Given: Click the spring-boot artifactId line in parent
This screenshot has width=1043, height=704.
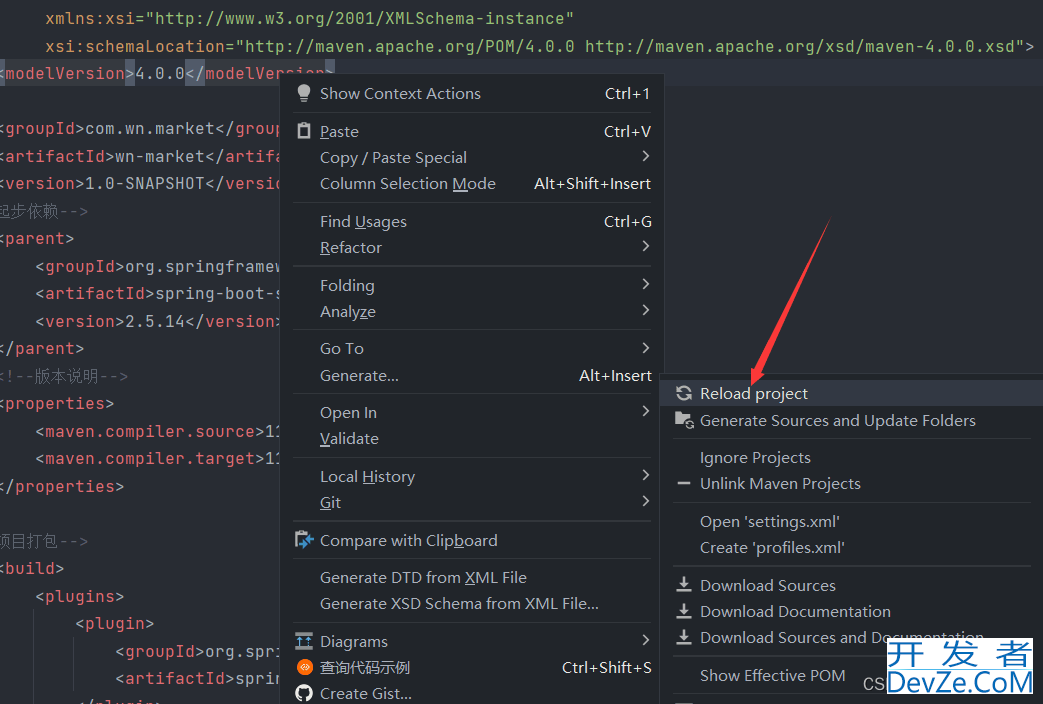Looking at the screenshot, I should (x=158, y=293).
